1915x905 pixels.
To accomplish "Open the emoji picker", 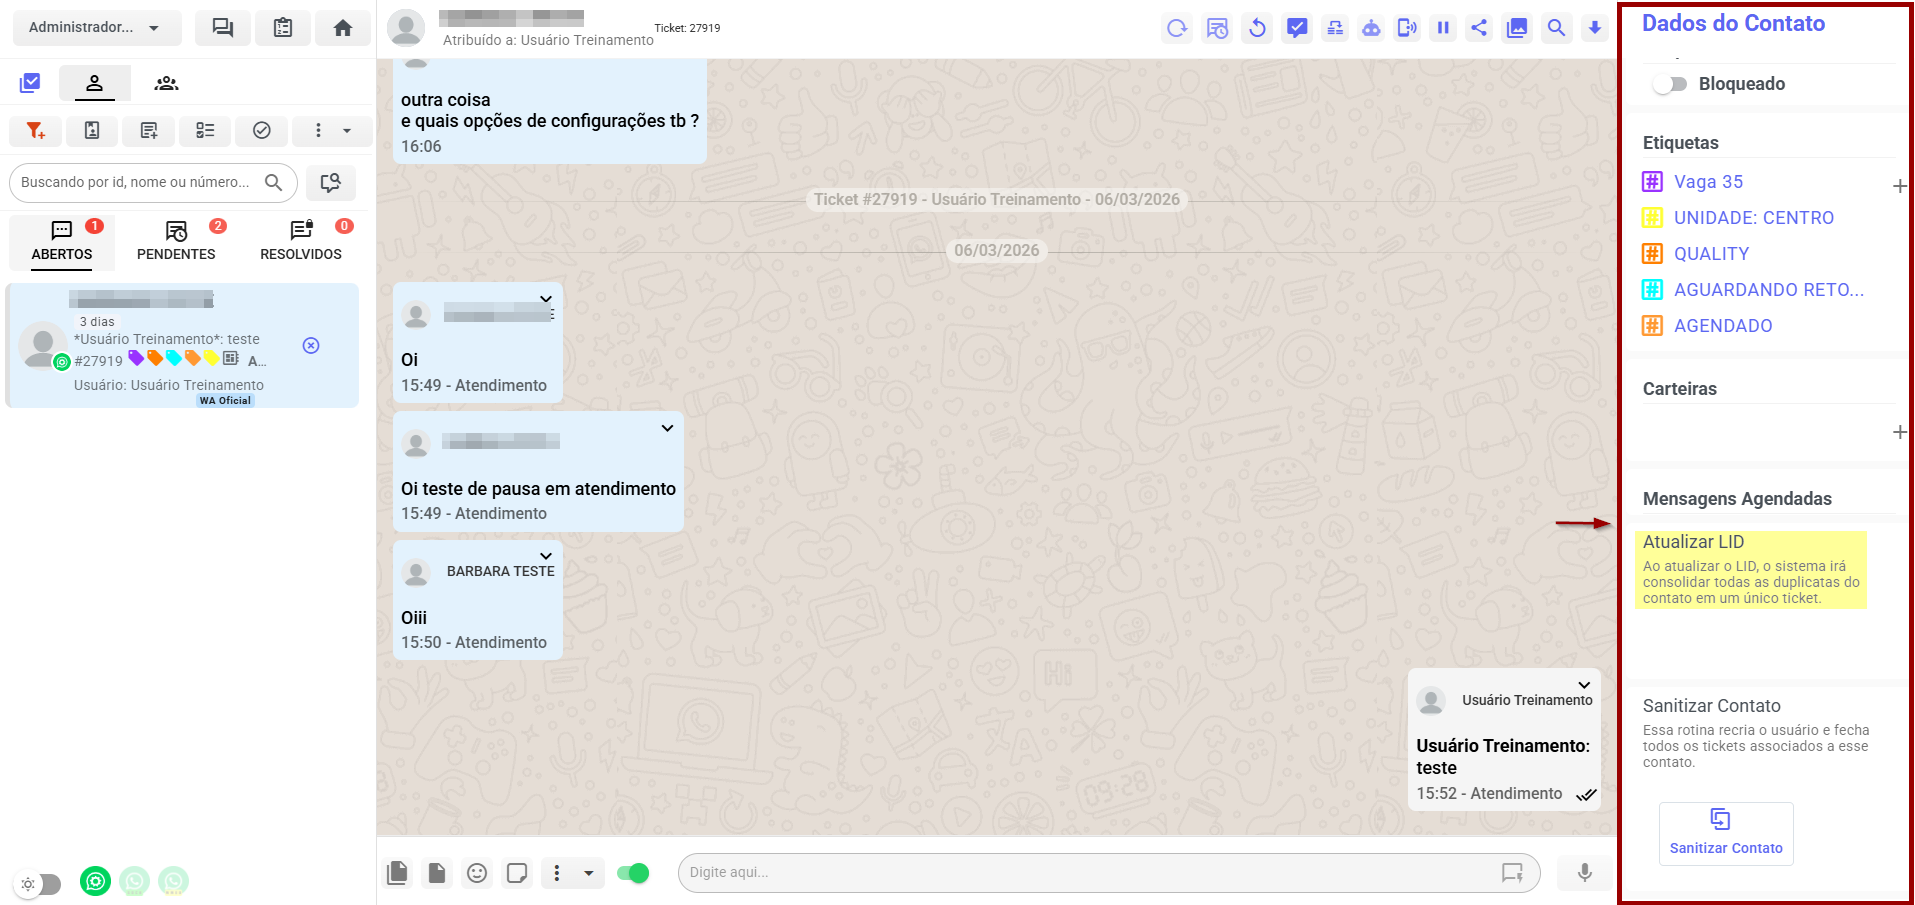I will click(477, 873).
